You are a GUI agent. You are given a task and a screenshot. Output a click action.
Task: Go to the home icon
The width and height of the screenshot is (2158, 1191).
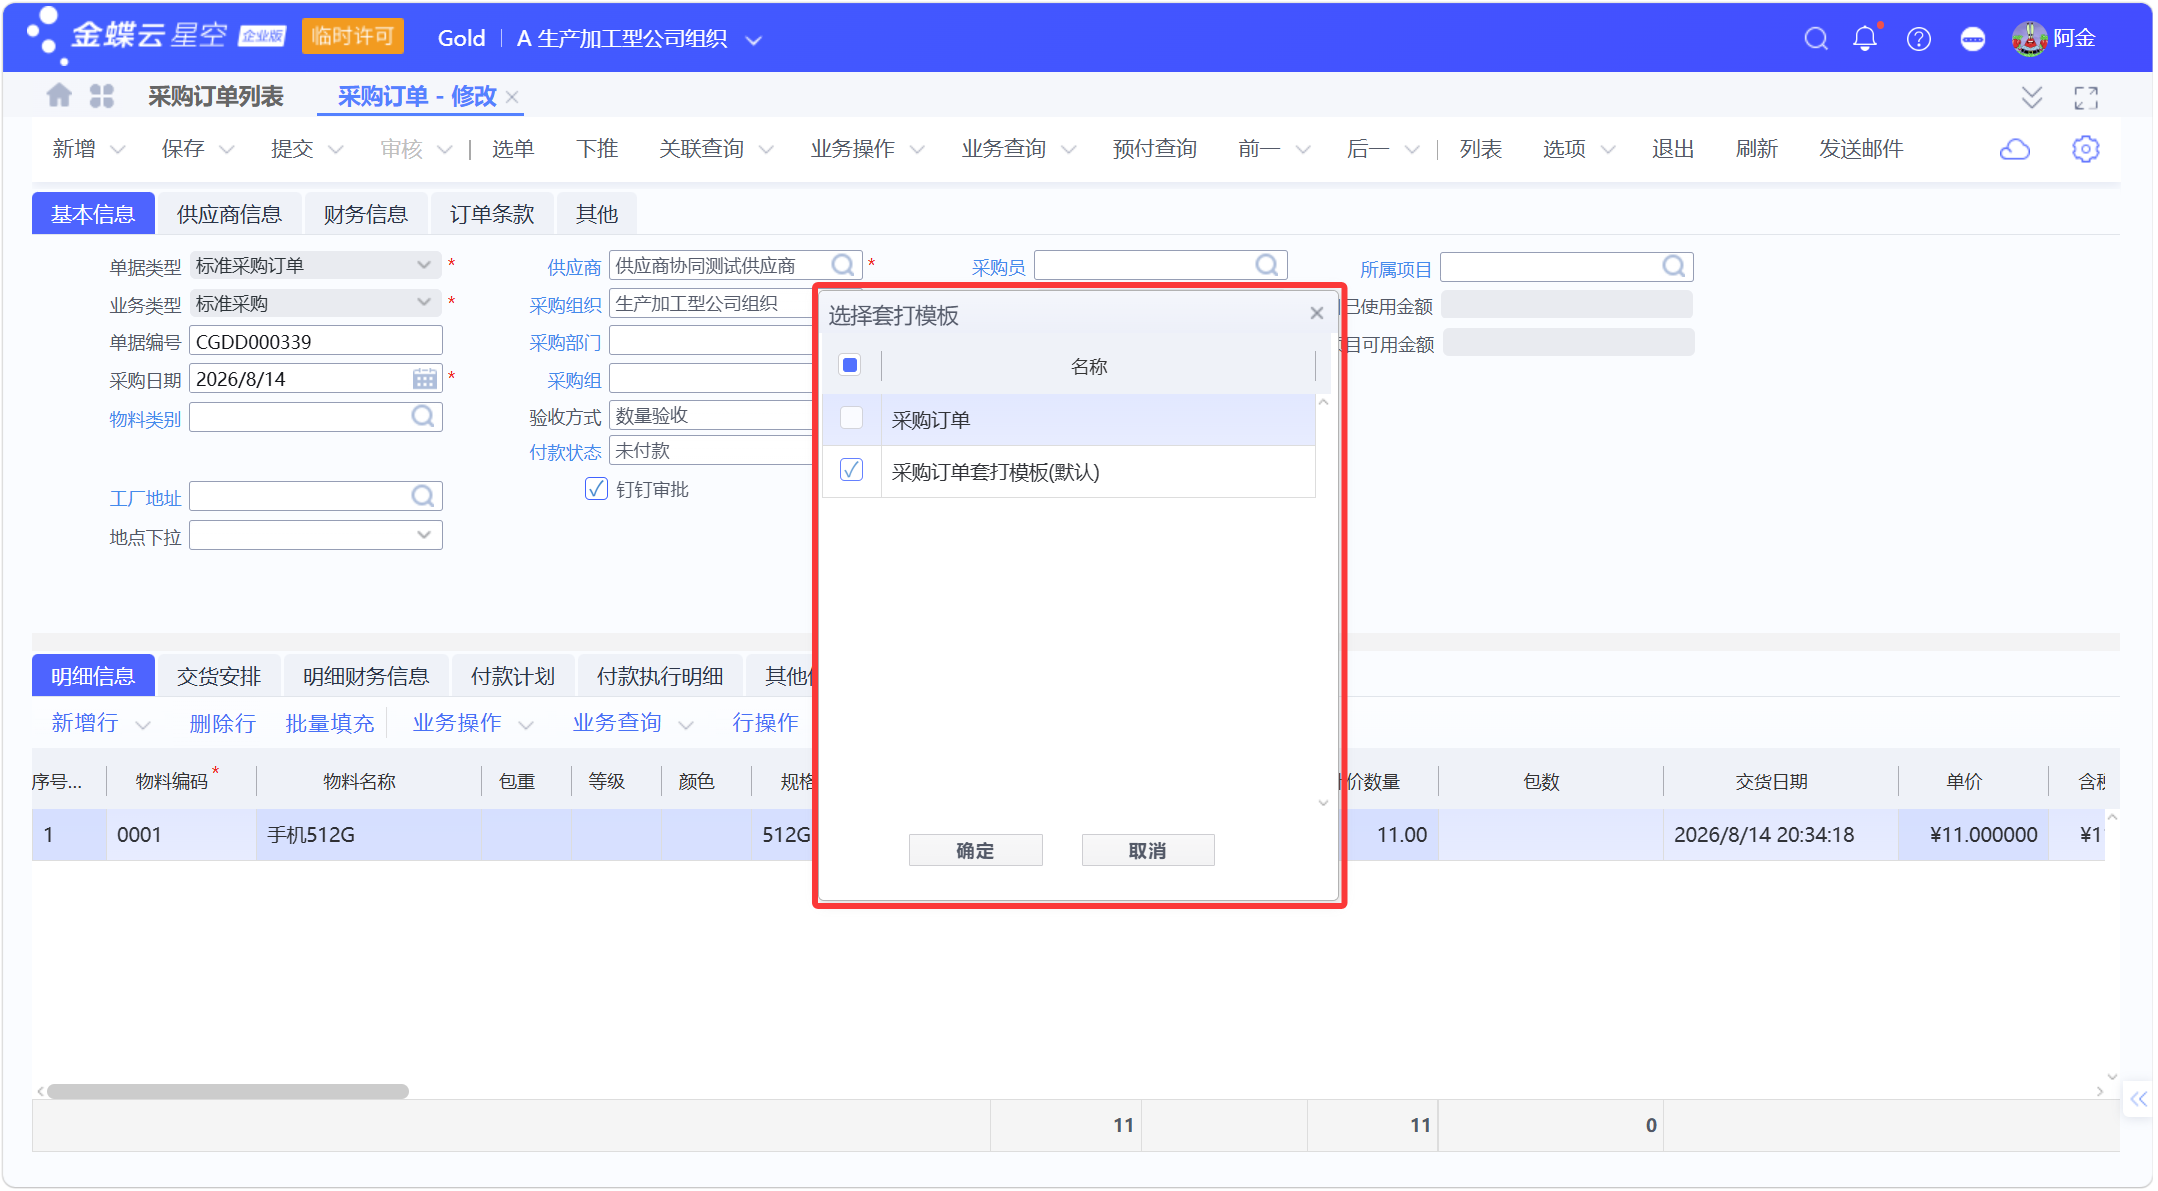(x=59, y=95)
